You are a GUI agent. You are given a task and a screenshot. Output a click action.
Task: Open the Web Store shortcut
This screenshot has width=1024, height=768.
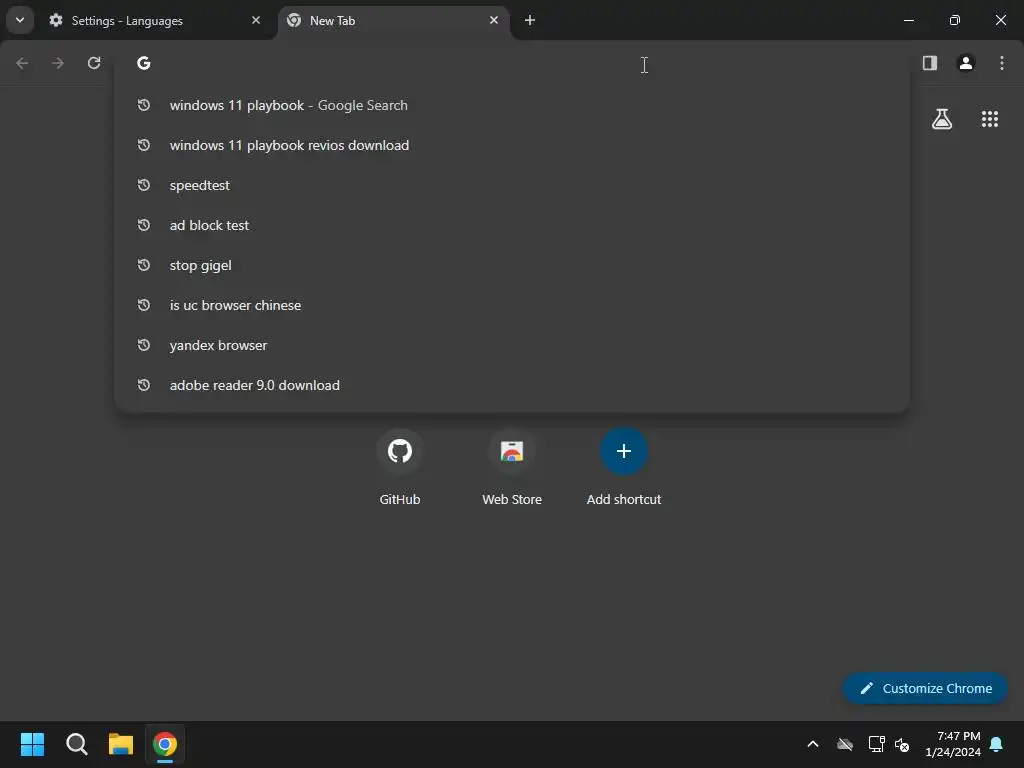[512, 467]
